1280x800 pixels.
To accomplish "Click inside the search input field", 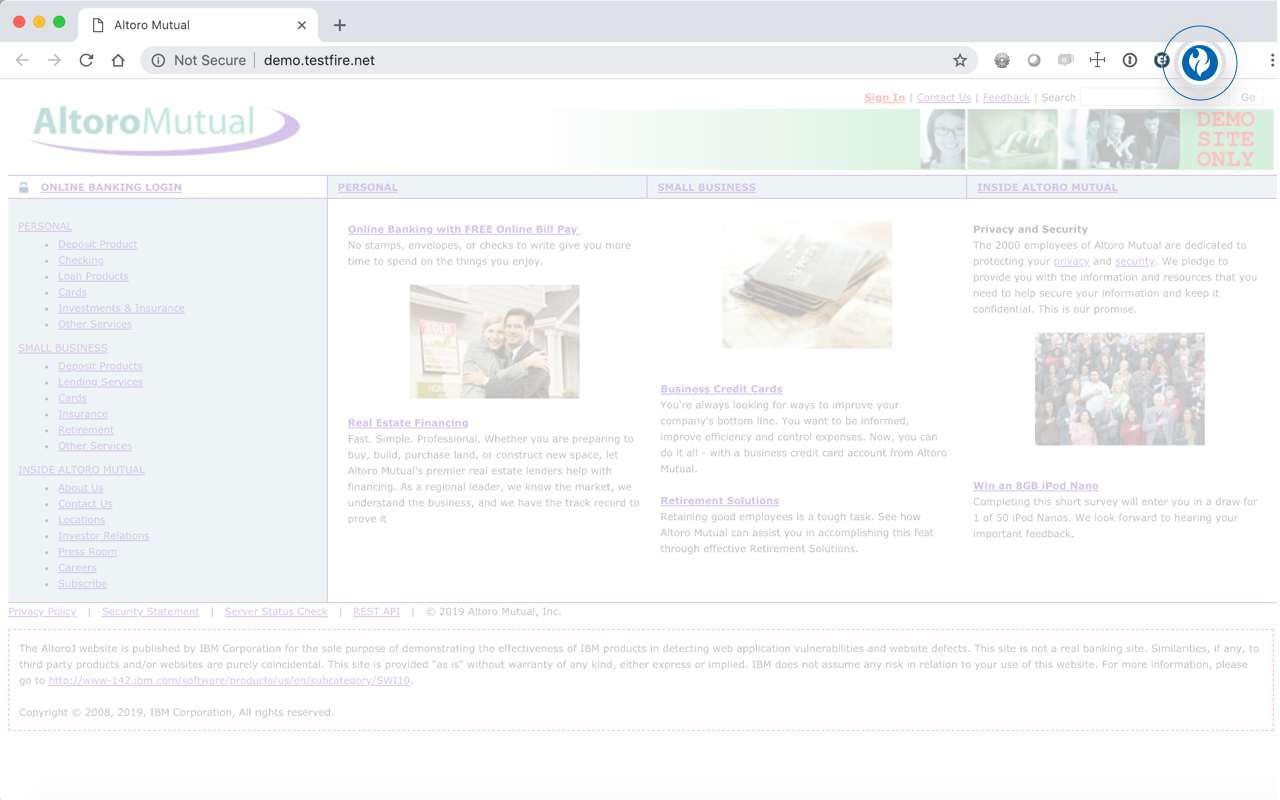I will coord(1155,97).
